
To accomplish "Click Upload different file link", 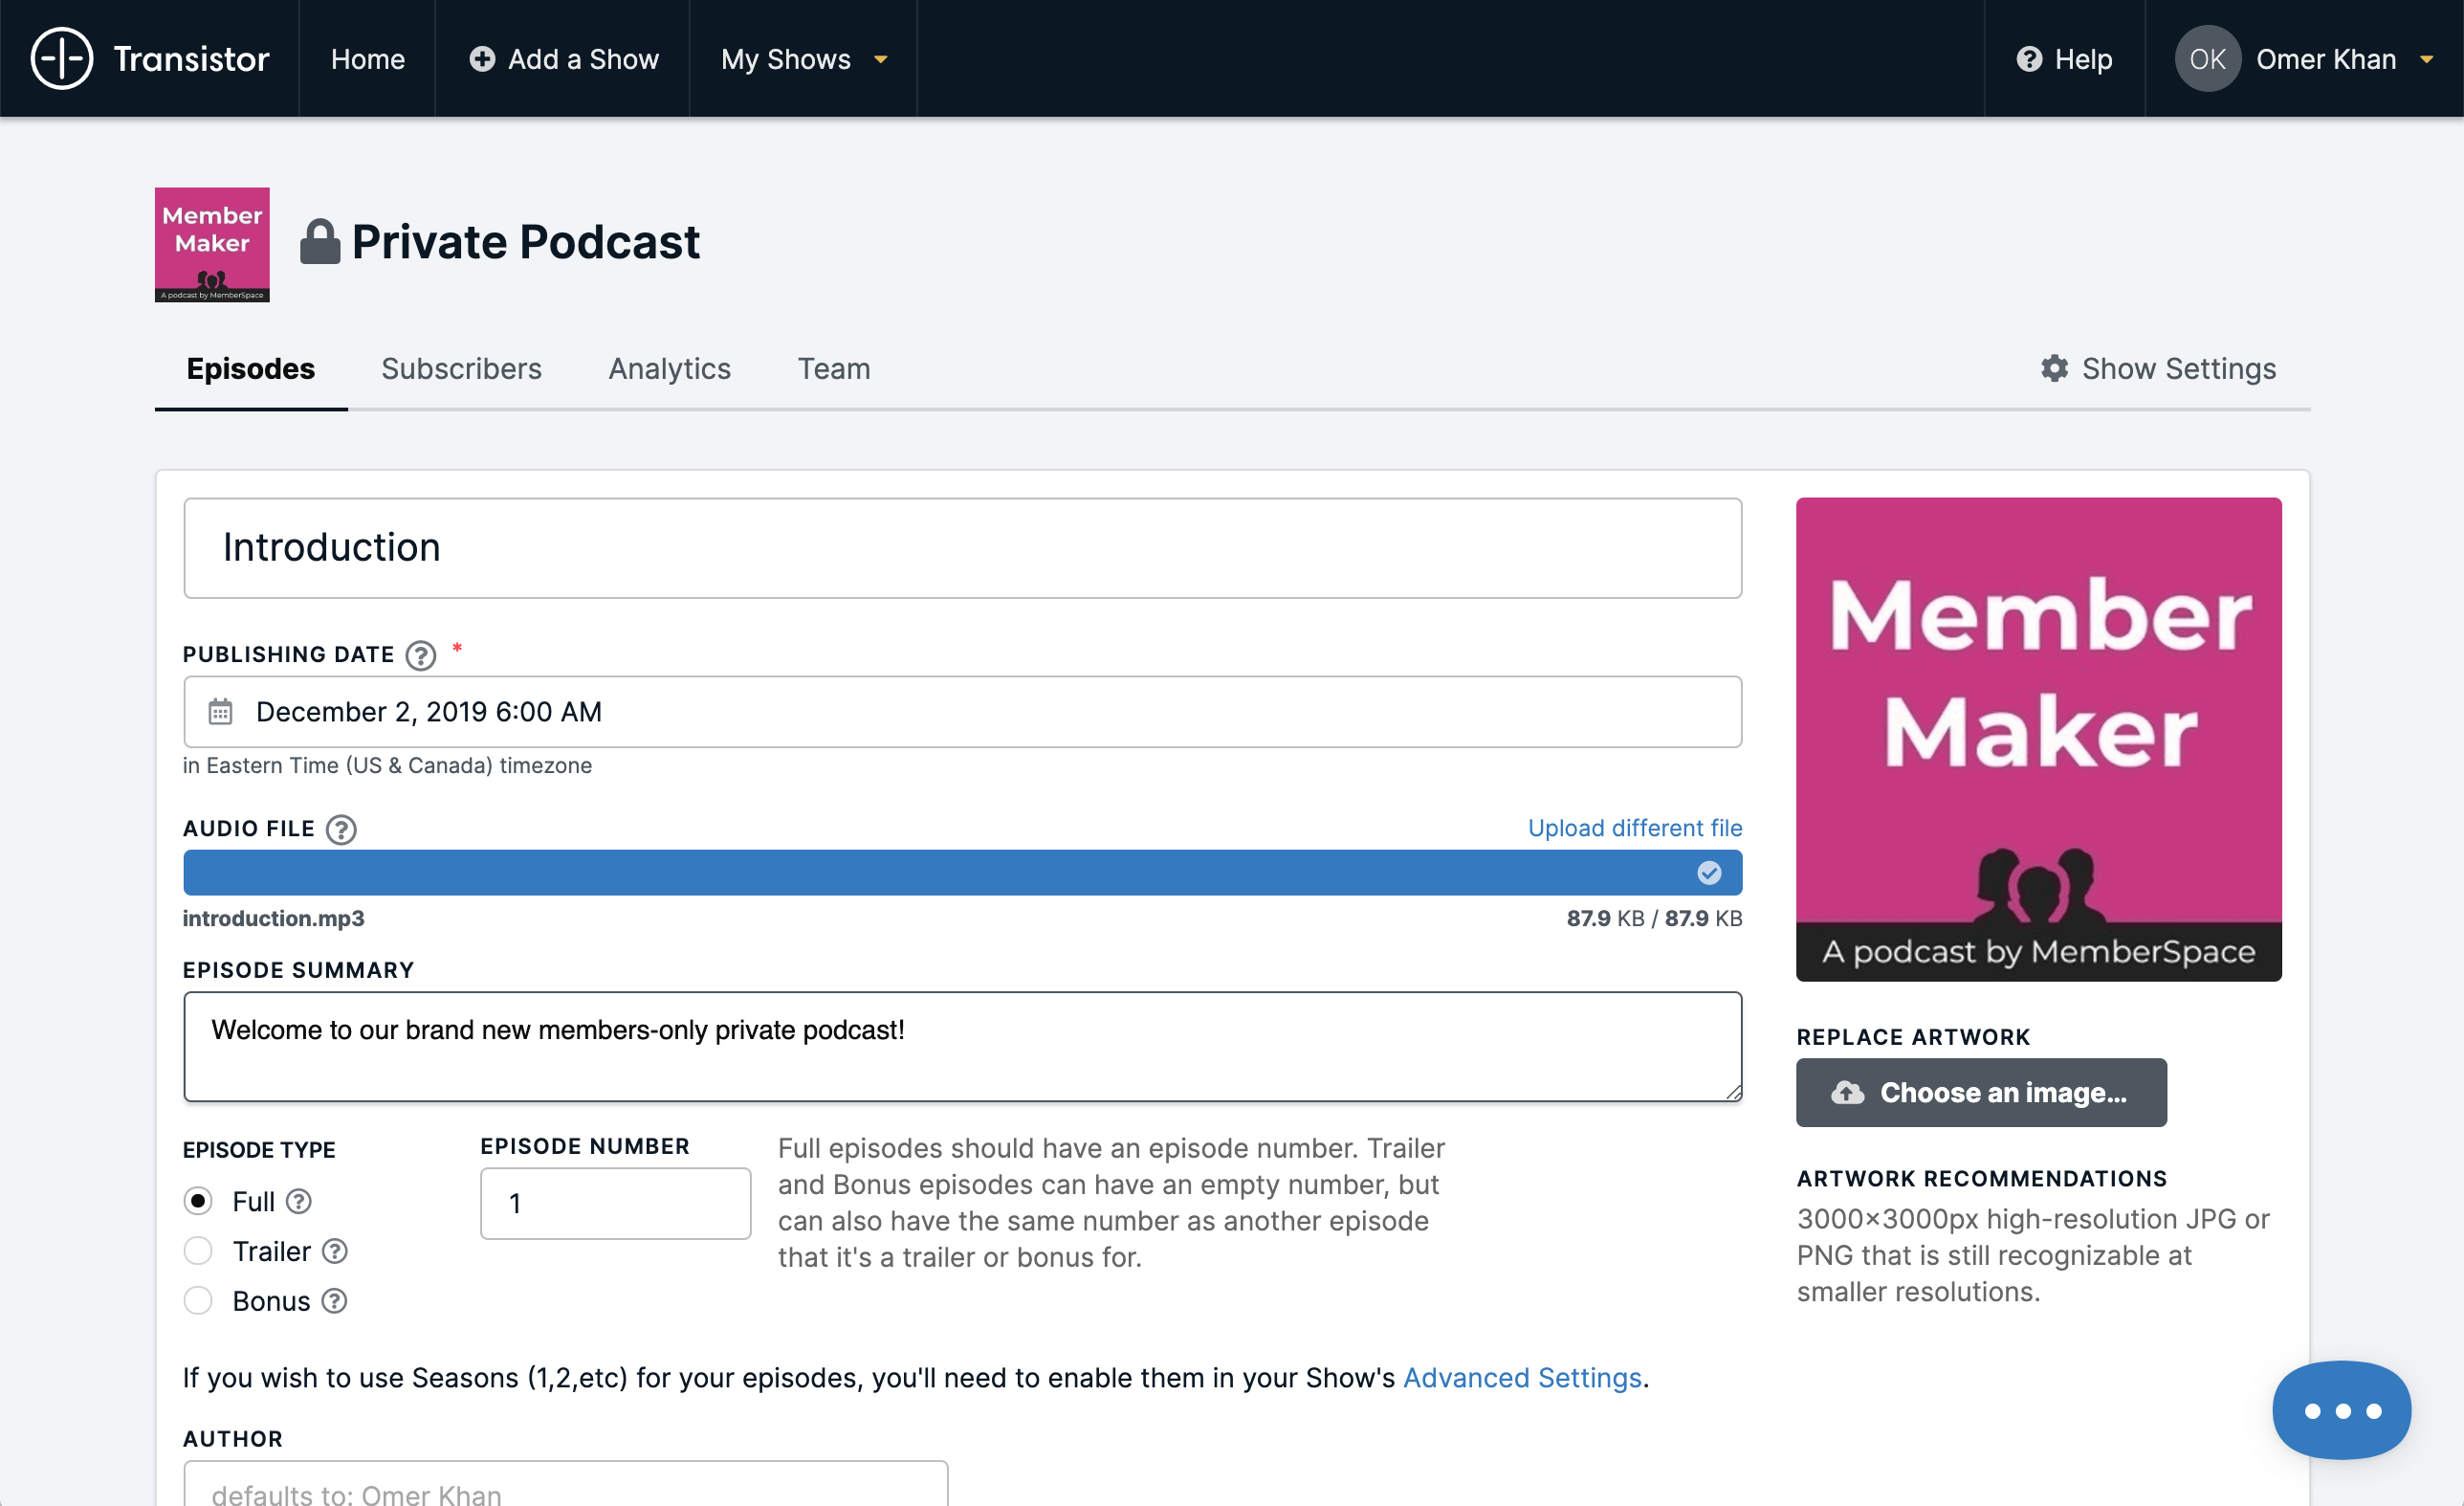I will tap(1634, 828).
